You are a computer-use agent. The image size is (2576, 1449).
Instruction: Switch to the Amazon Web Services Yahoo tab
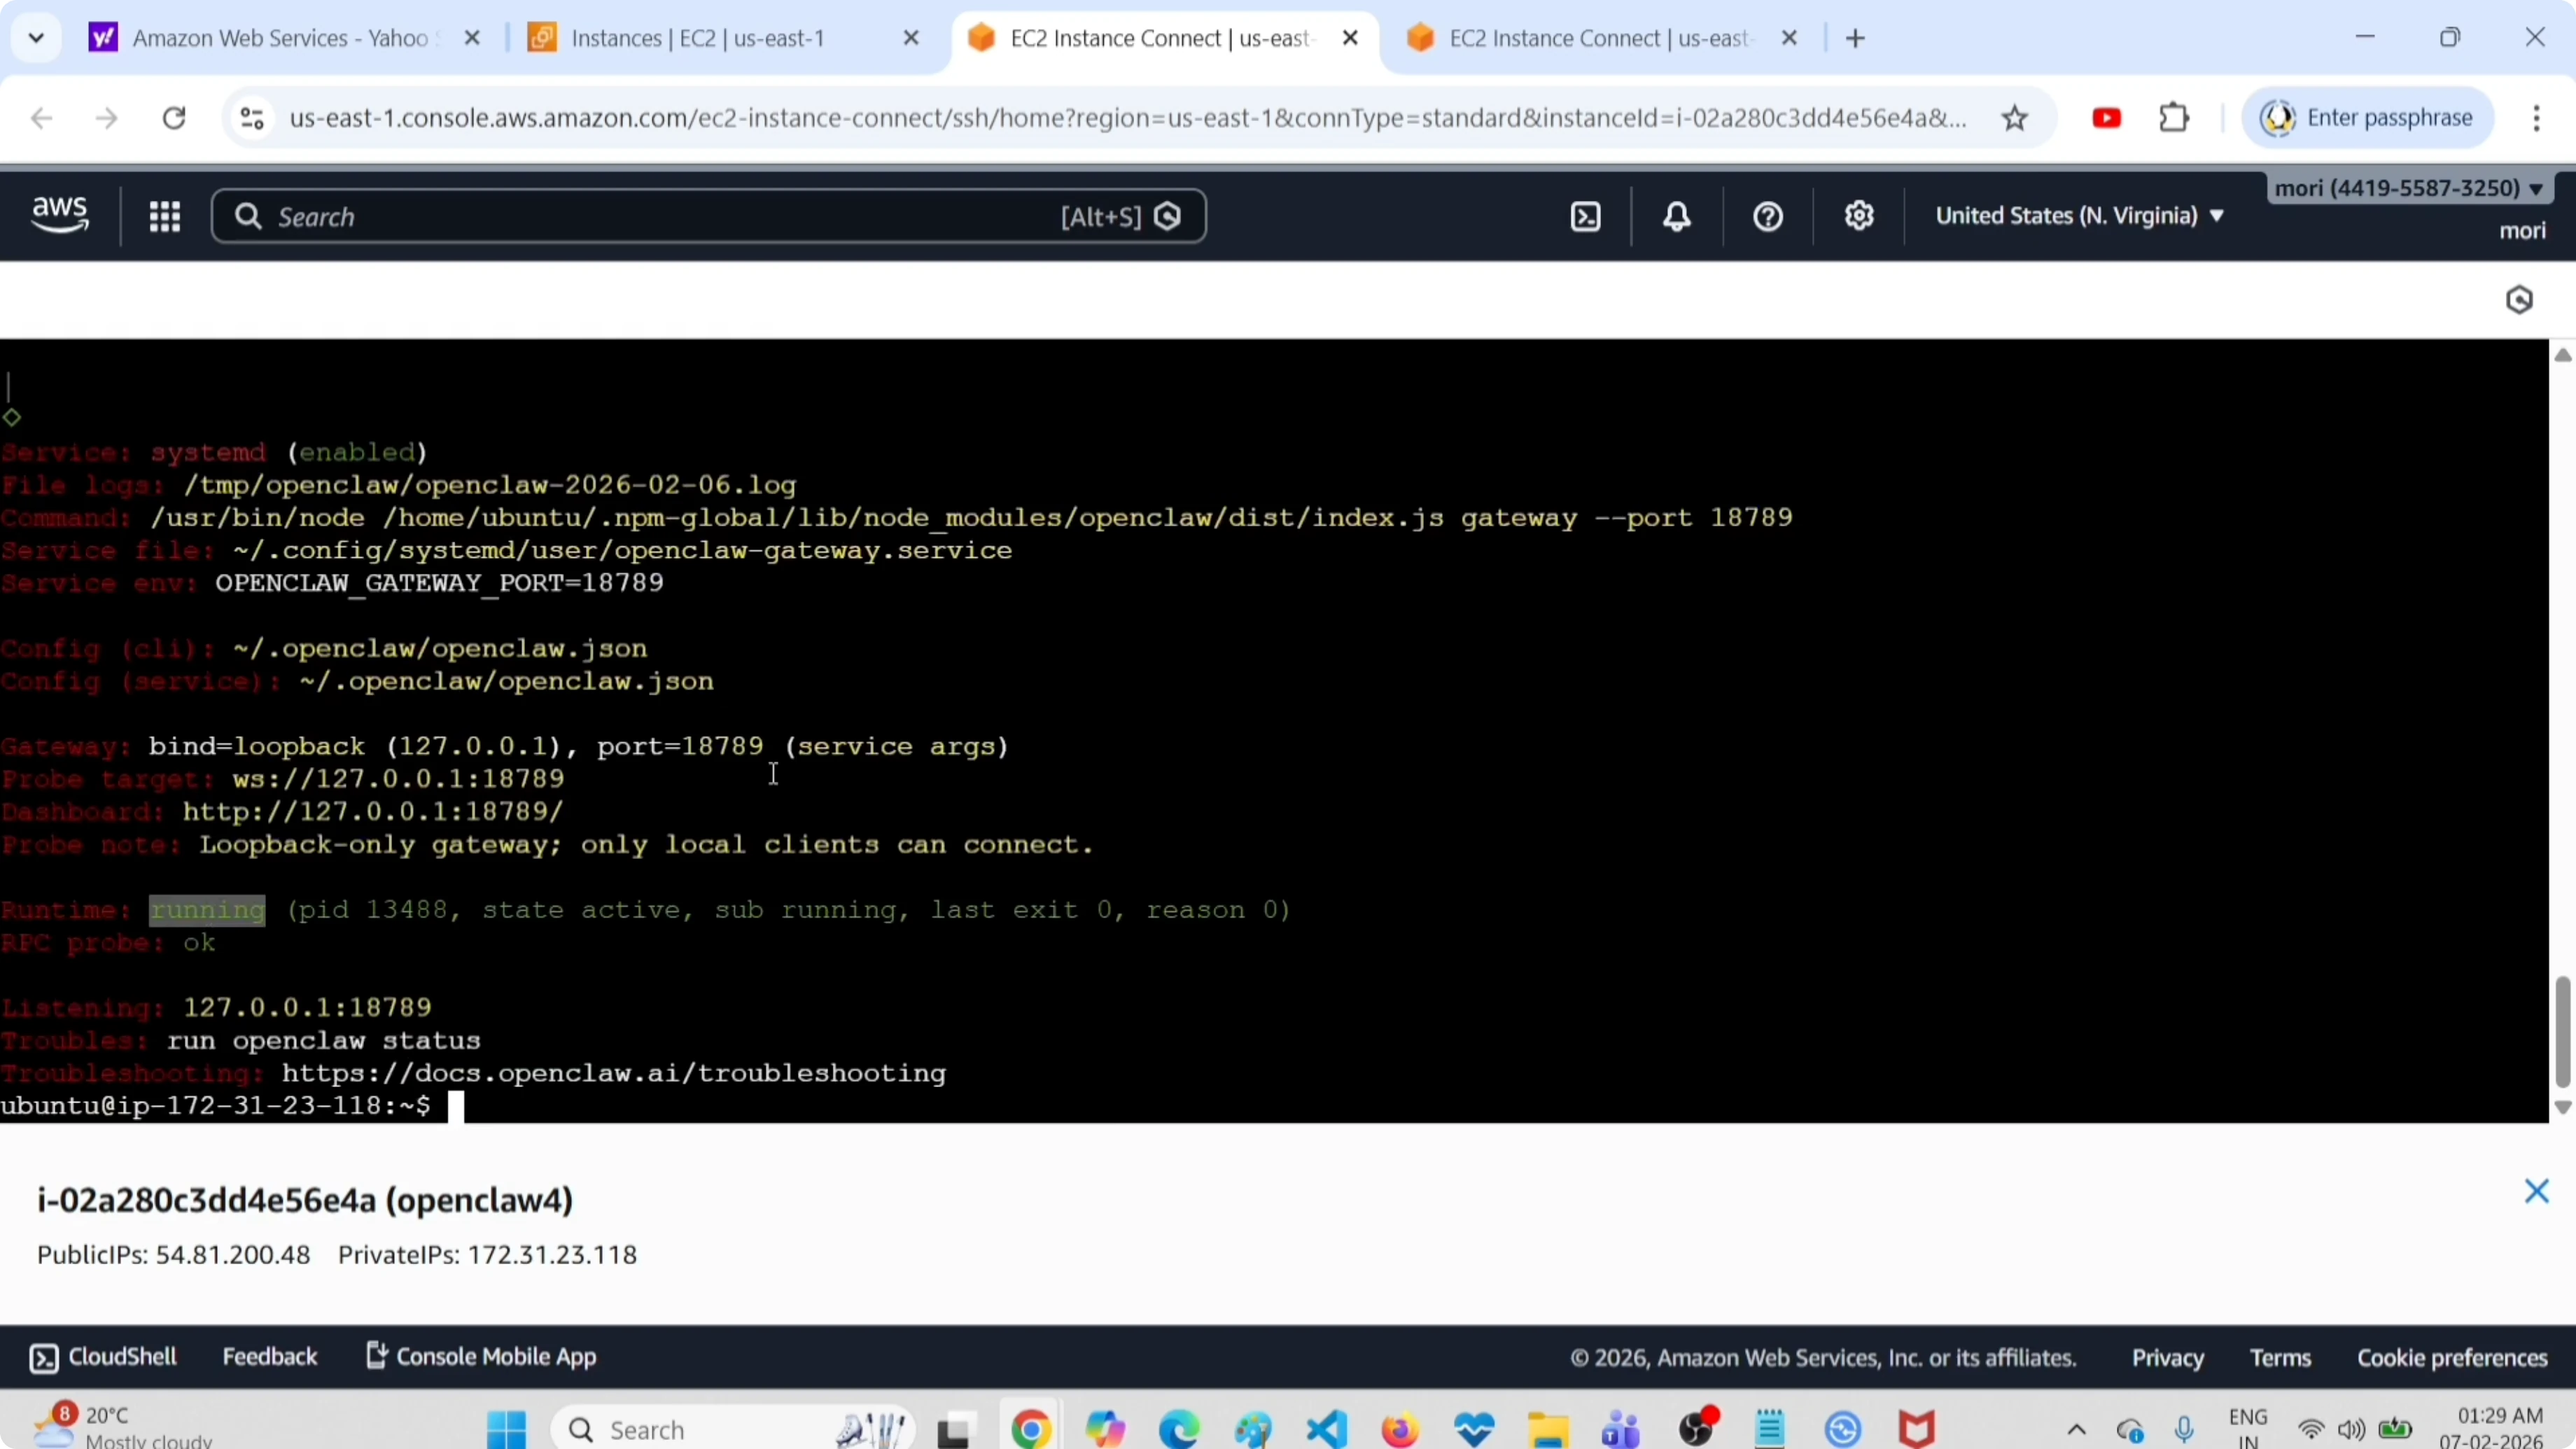point(280,38)
